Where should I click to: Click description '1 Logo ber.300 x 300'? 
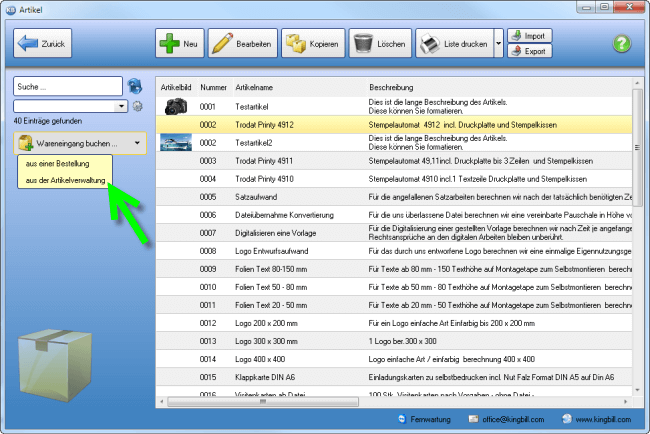(x=402, y=341)
